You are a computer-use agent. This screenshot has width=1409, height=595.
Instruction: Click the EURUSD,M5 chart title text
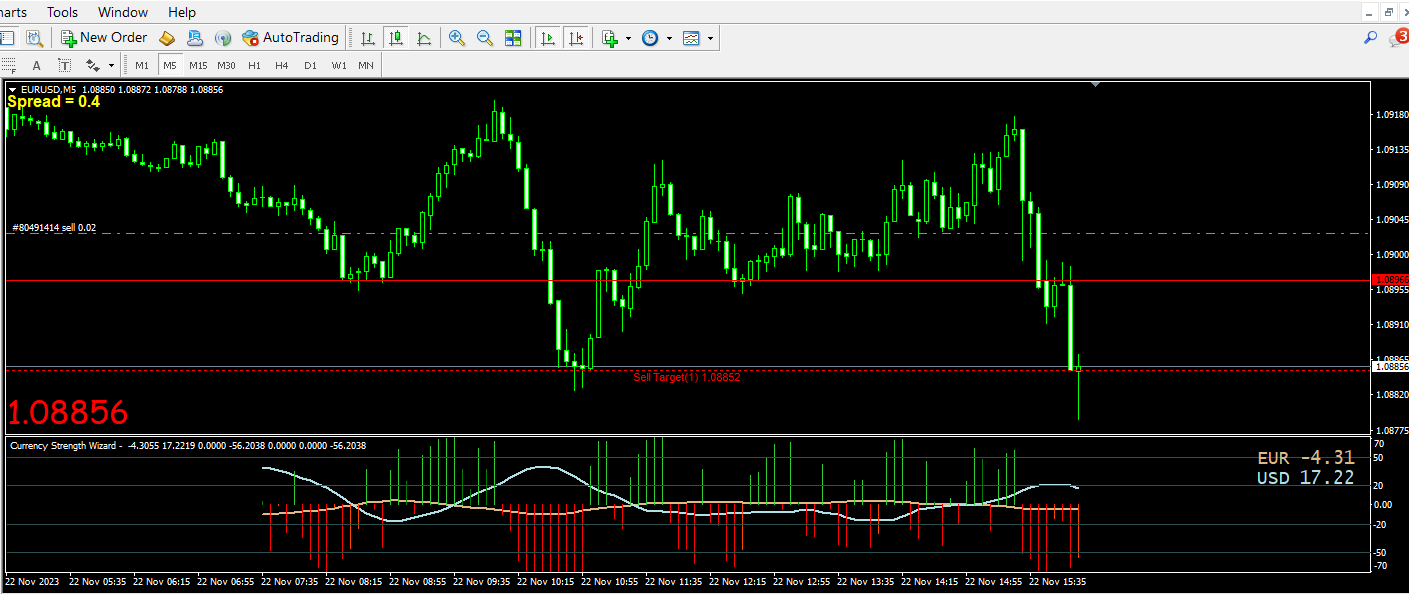49,89
